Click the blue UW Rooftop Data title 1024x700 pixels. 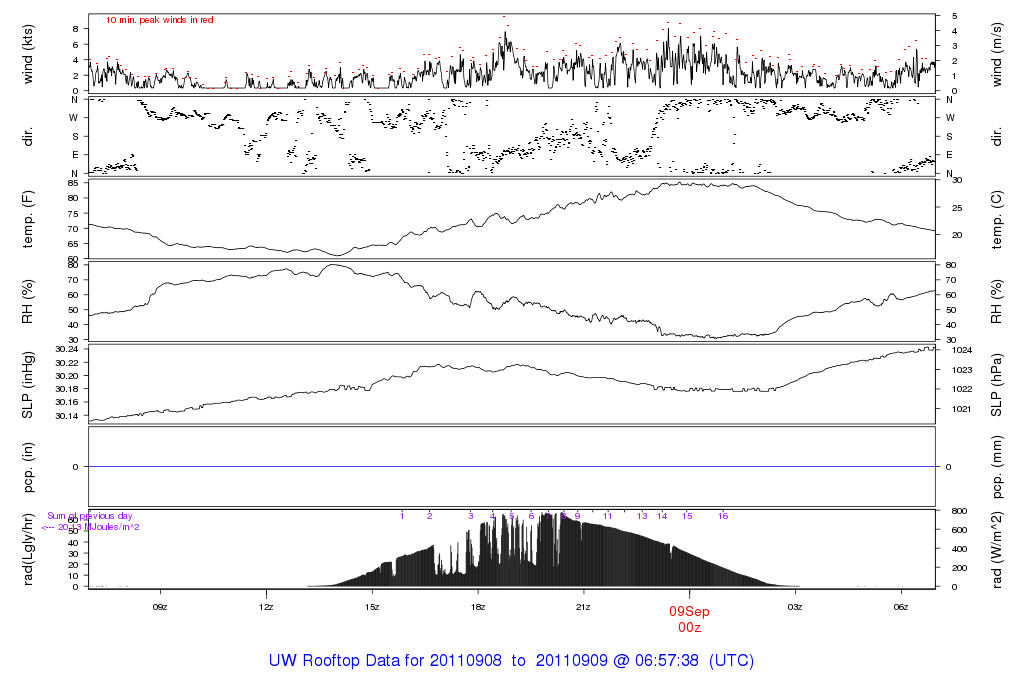(511, 660)
